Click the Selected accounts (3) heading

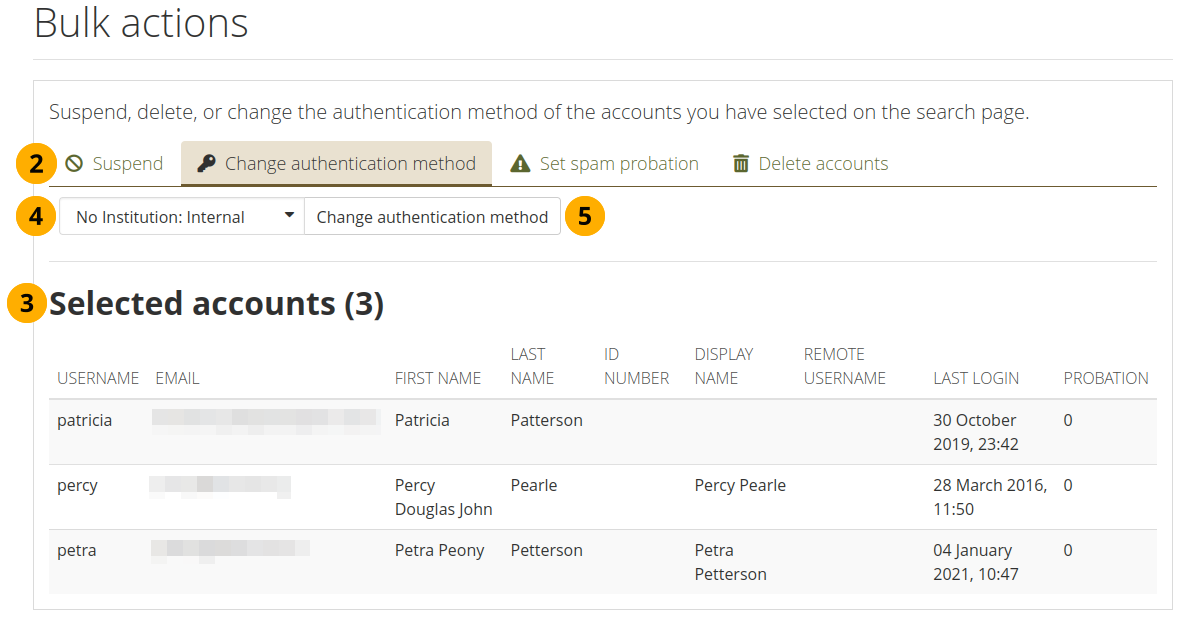(217, 304)
